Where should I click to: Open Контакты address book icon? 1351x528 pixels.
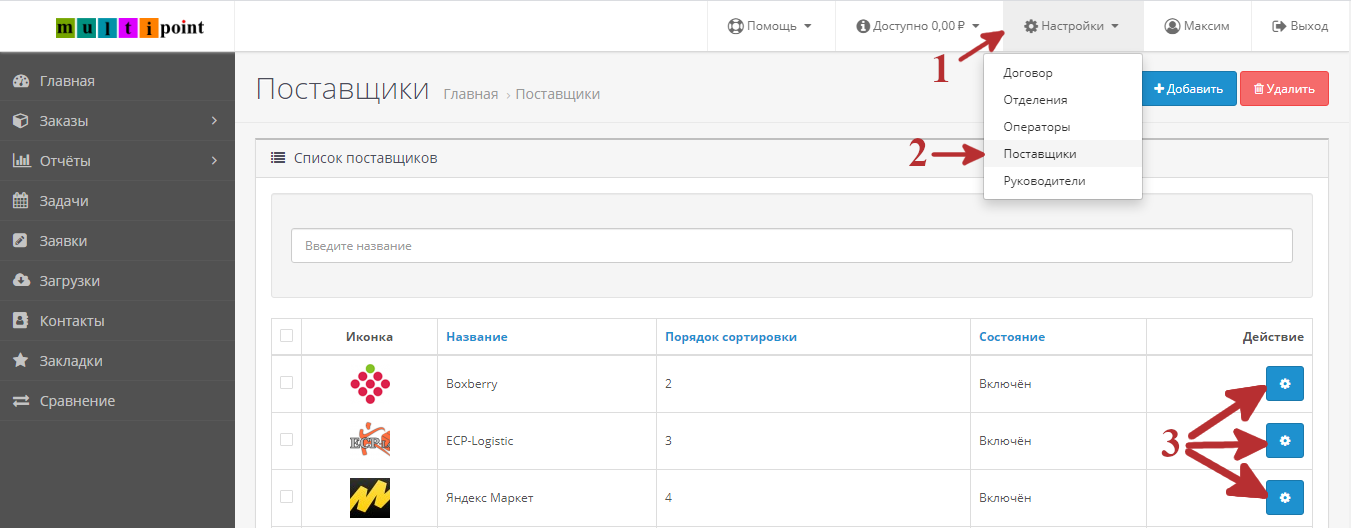20,321
